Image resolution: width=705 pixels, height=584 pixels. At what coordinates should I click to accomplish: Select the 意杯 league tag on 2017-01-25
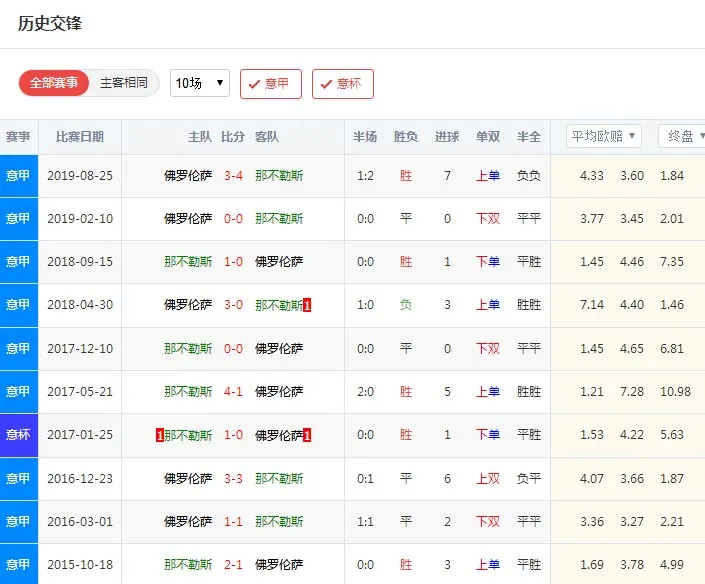19,435
